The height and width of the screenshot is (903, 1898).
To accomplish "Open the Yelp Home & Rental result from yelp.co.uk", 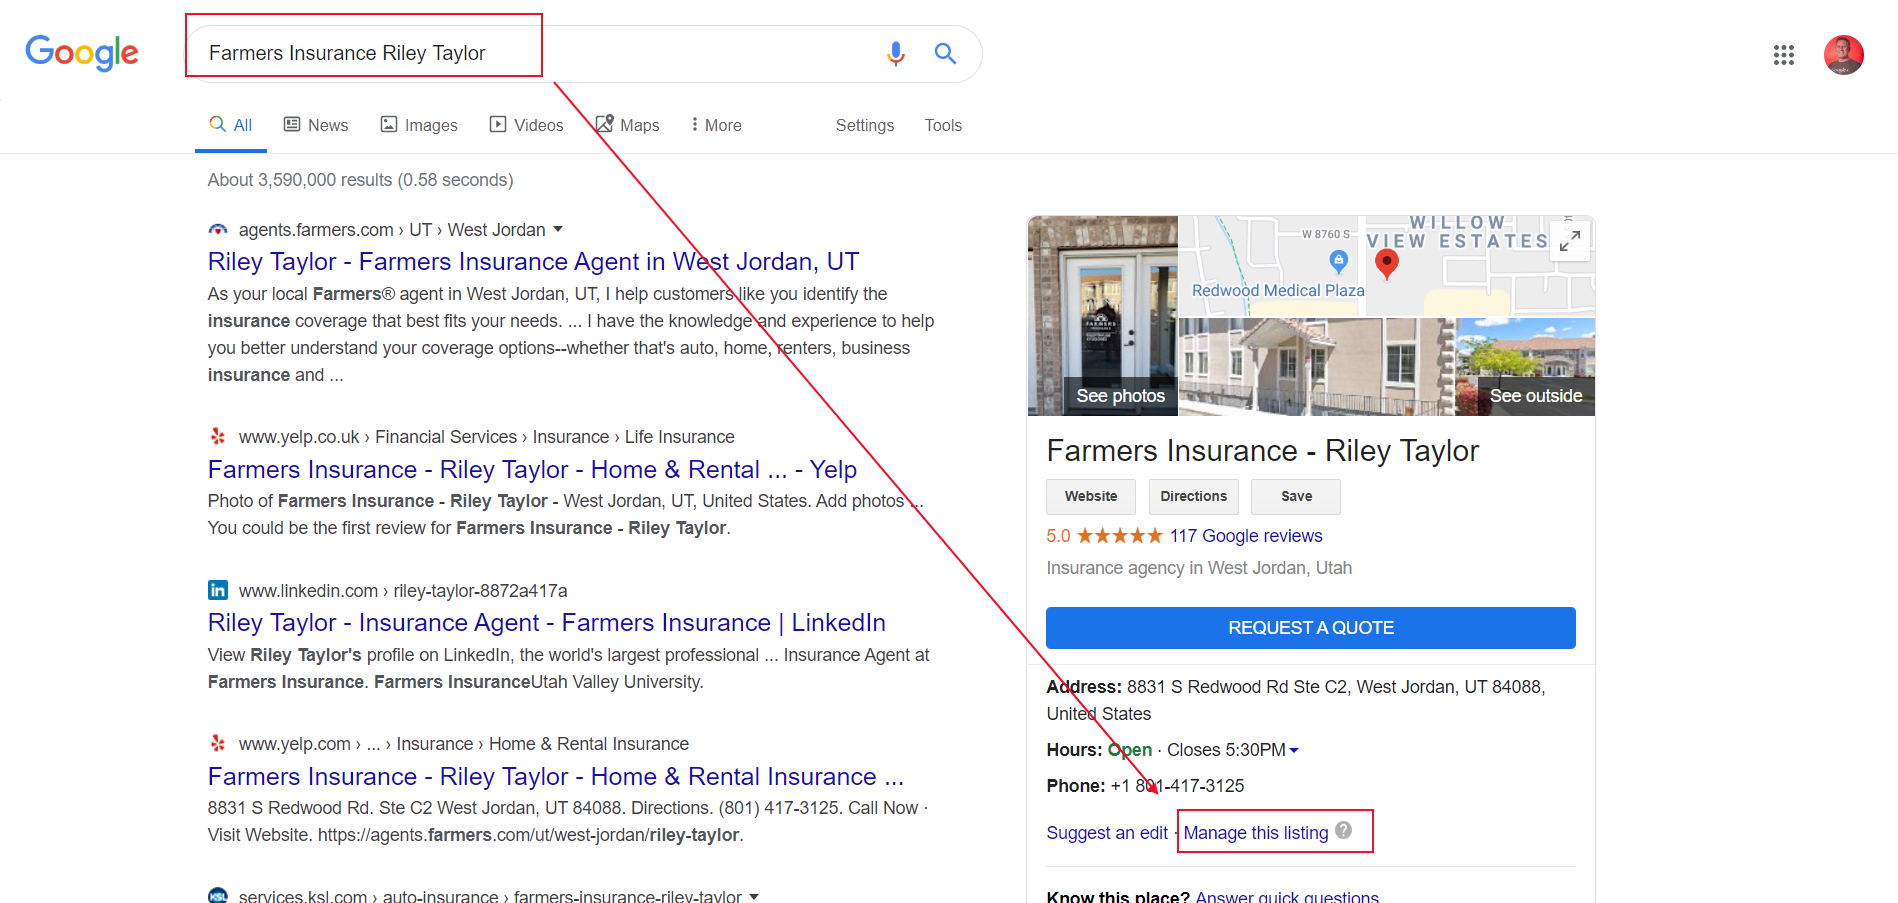I will 532,470.
